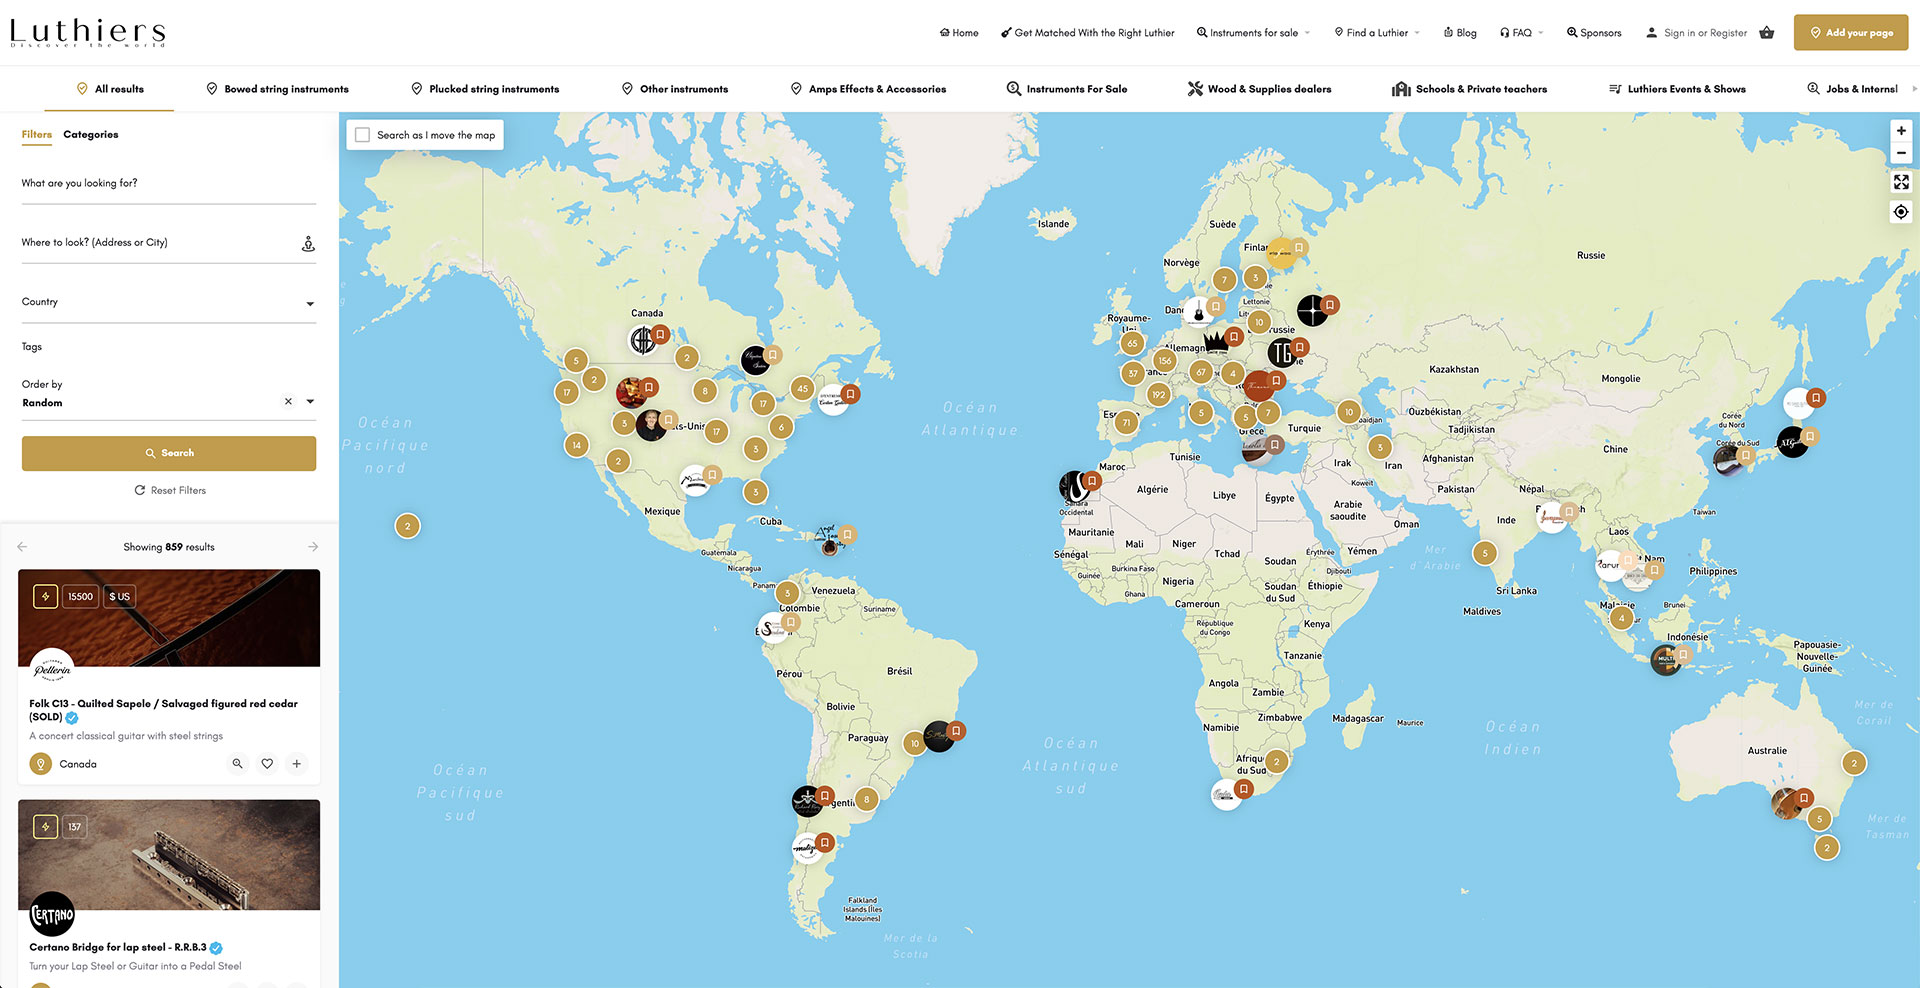The image size is (1920, 988).
Task: Open the Order by dropdown arrow
Action: click(x=310, y=402)
